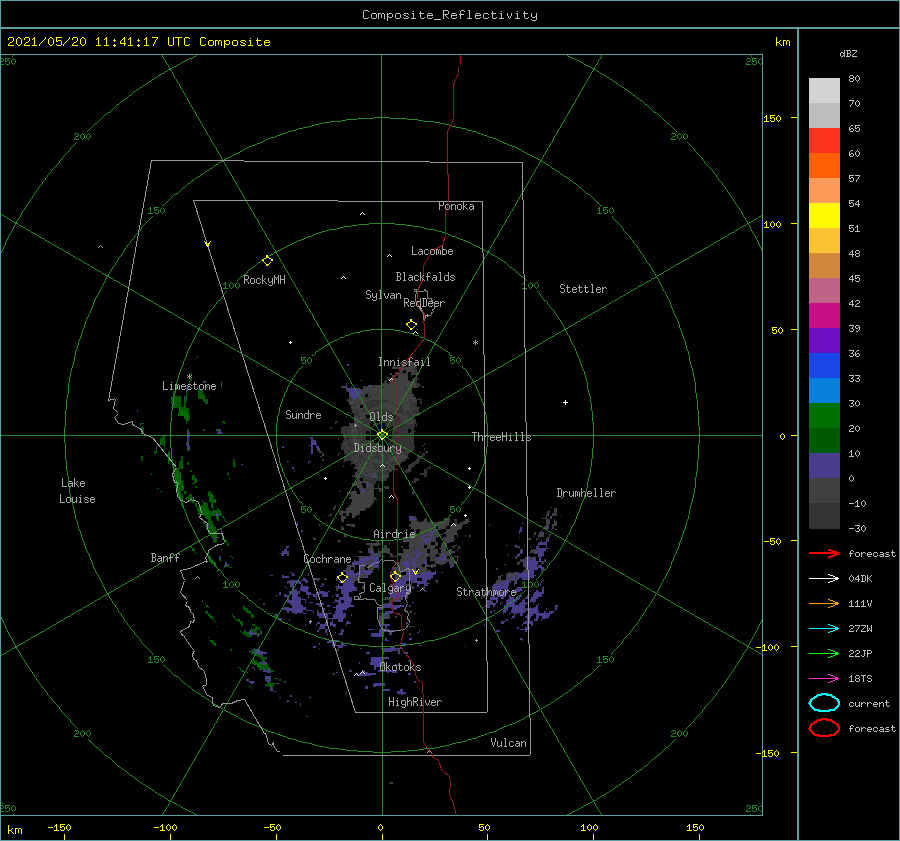The height and width of the screenshot is (841, 900).
Task: Click the HighRiver town label
Action: pyautogui.click(x=415, y=702)
